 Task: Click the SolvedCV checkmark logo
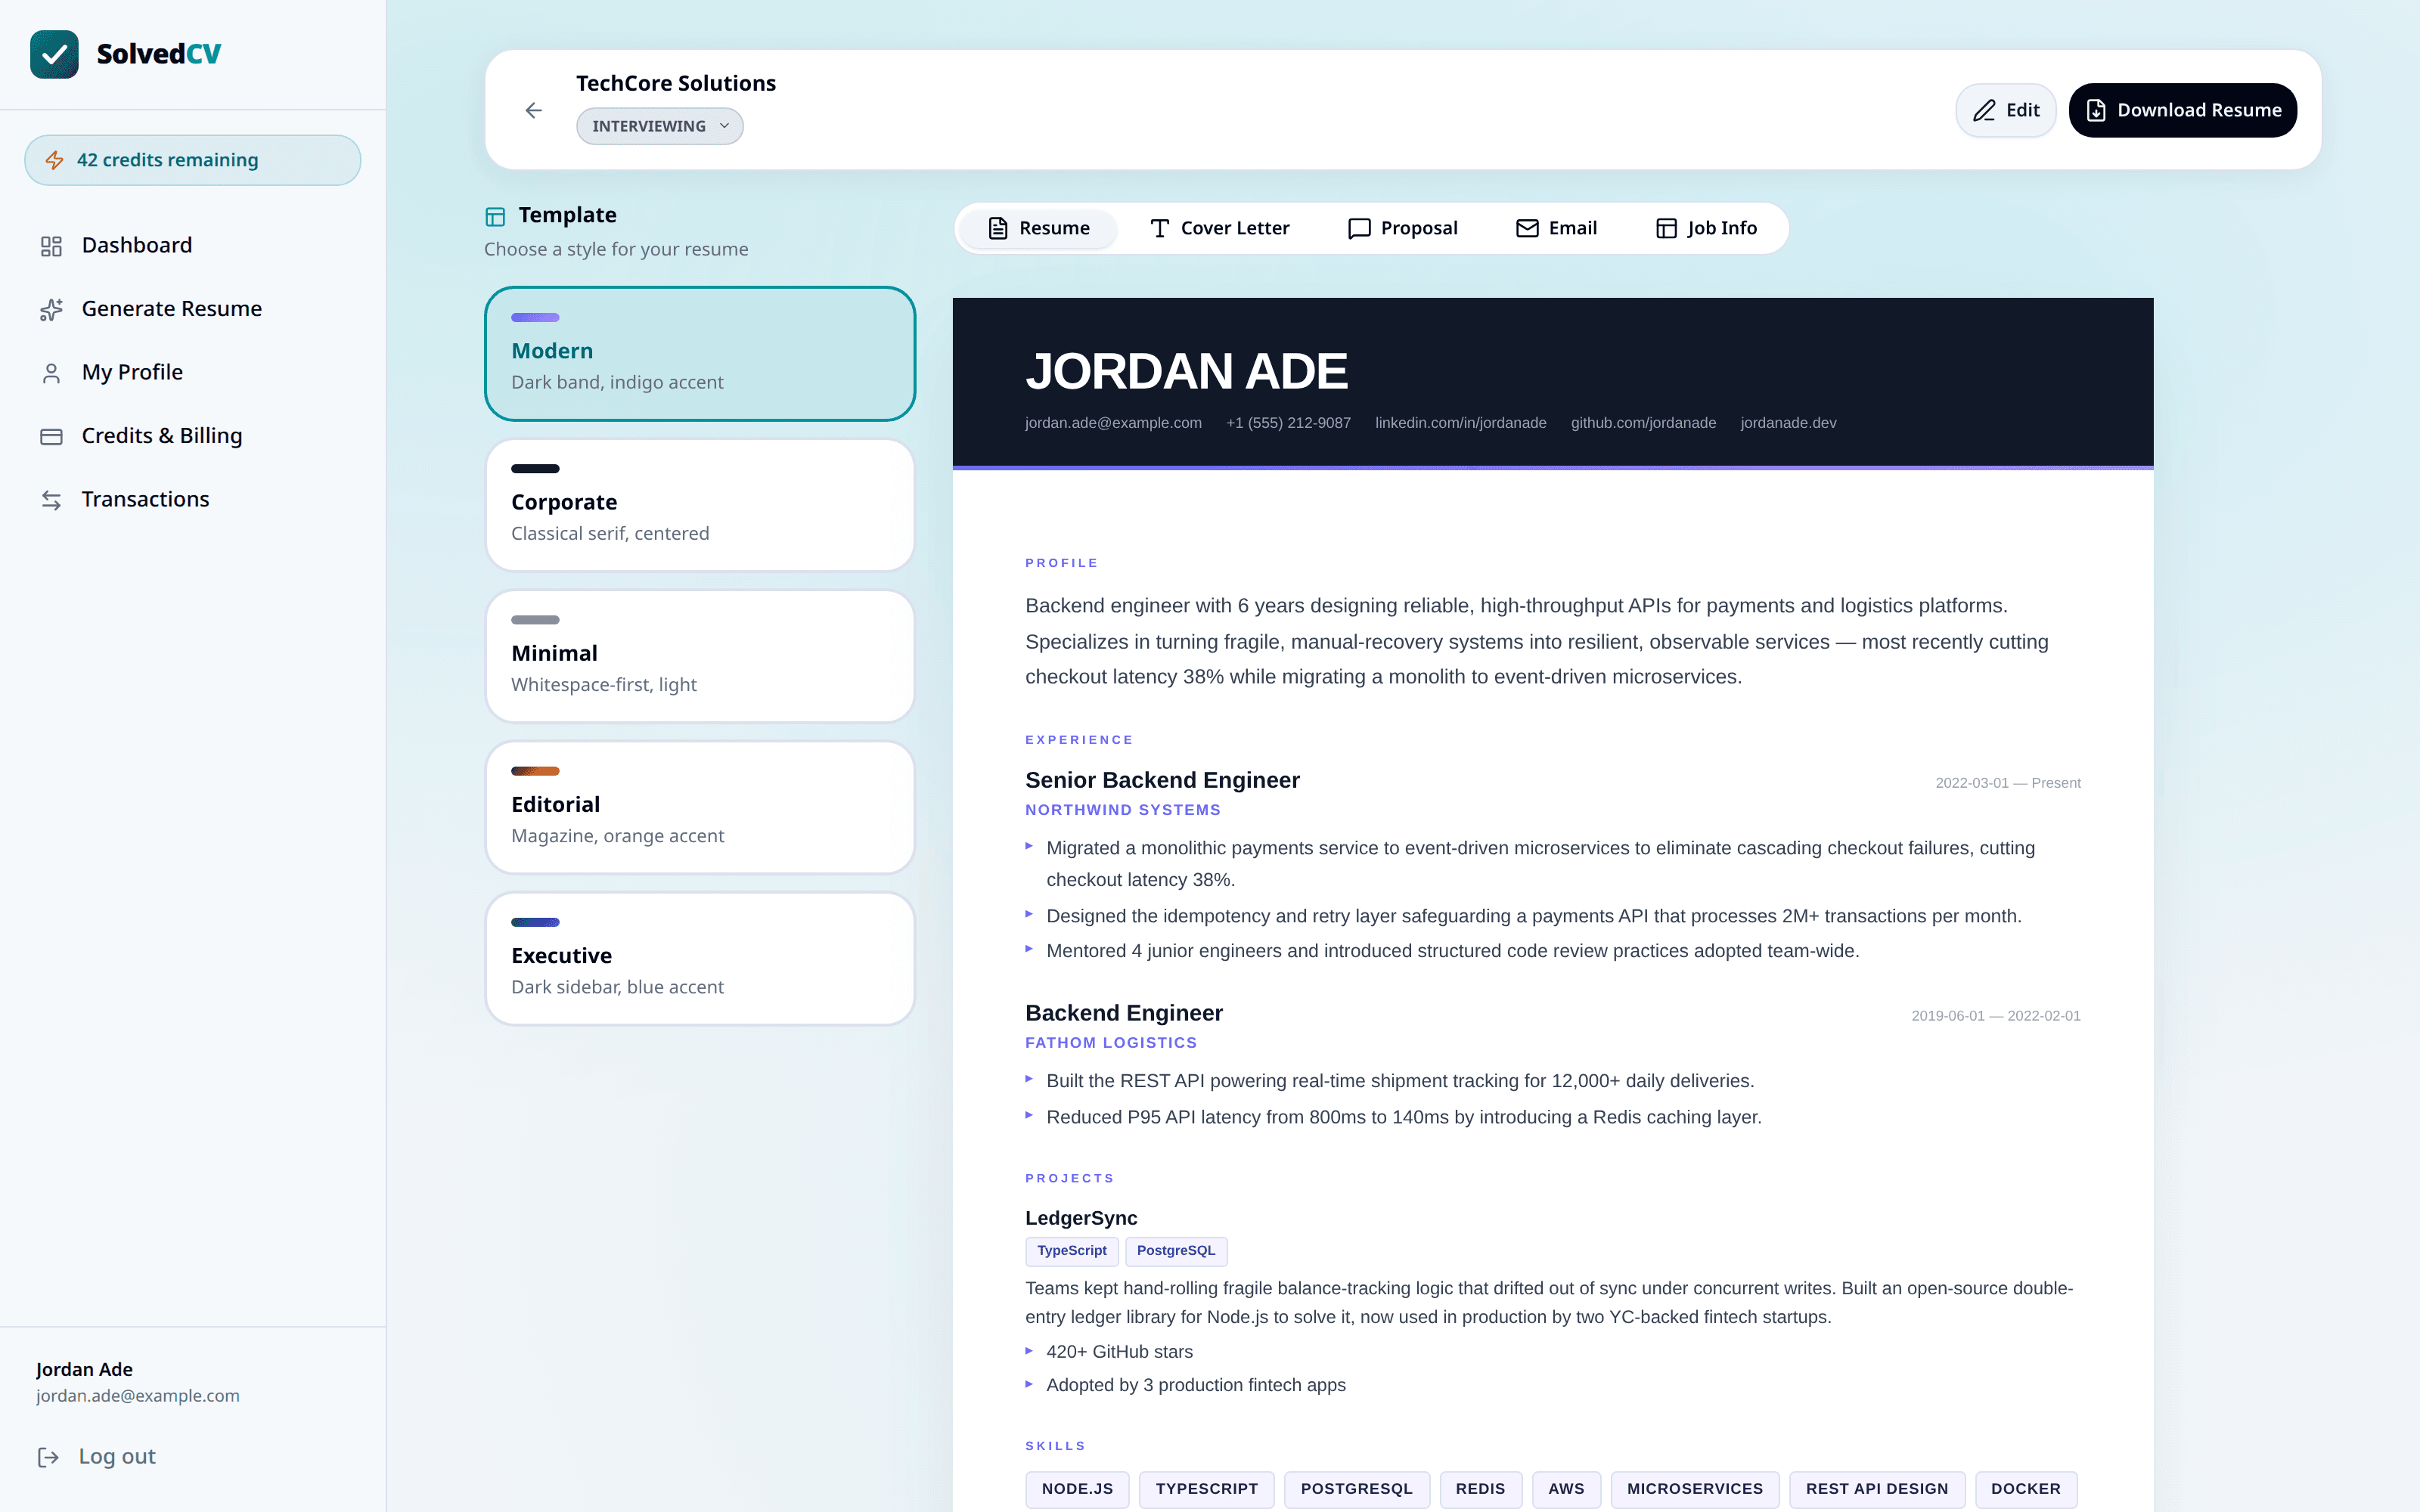[x=54, y=54]
